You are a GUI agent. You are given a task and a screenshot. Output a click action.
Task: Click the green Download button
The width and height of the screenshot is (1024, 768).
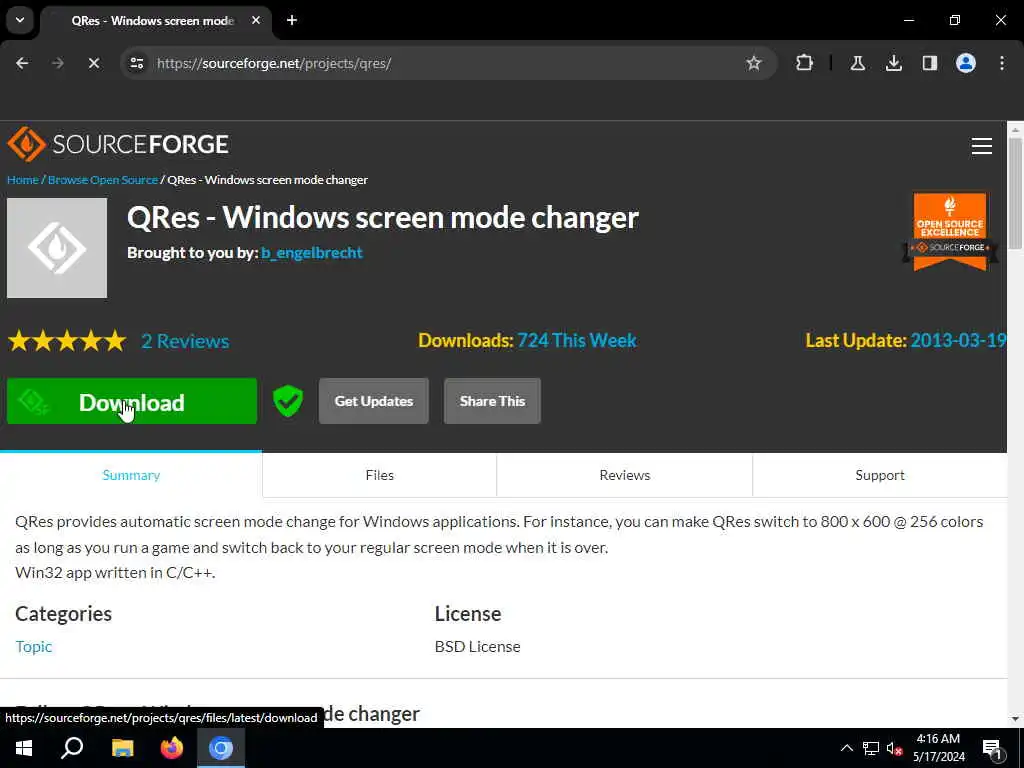tap(132, 401)
